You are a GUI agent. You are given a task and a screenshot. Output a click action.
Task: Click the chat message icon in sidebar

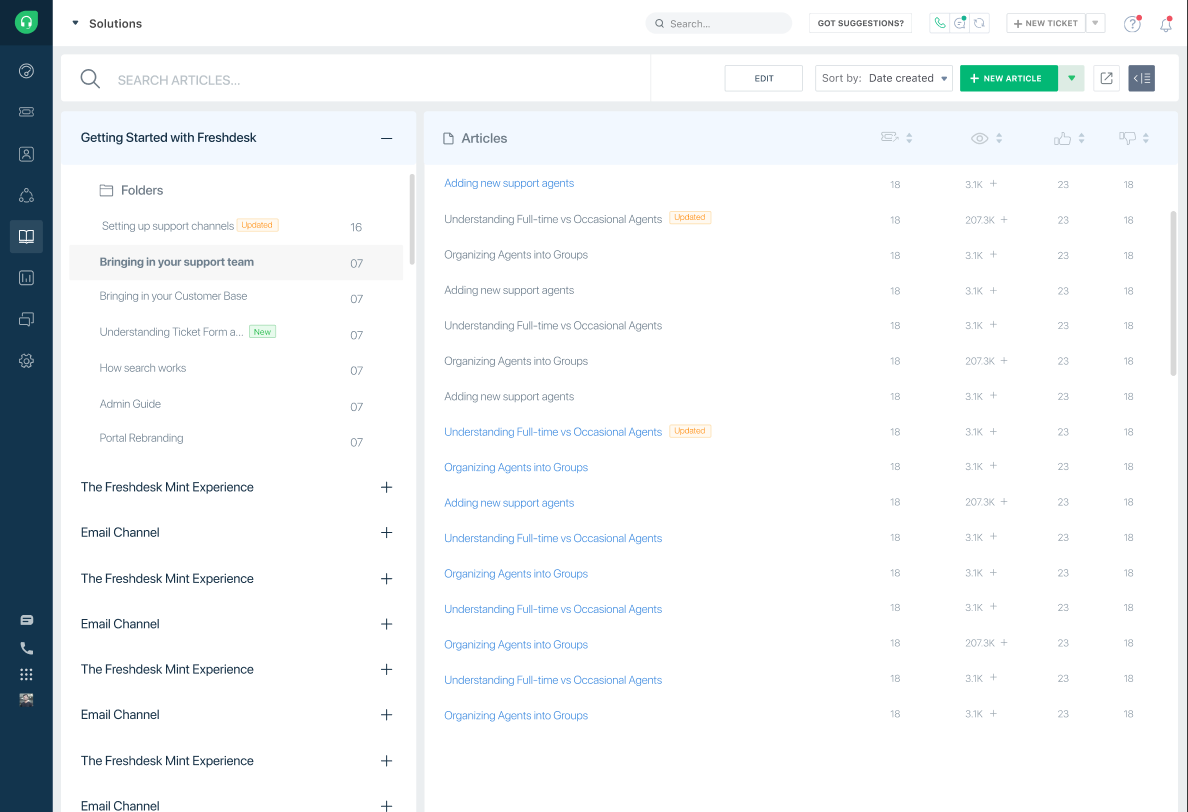pyautogui.click(x=27, y=620)
